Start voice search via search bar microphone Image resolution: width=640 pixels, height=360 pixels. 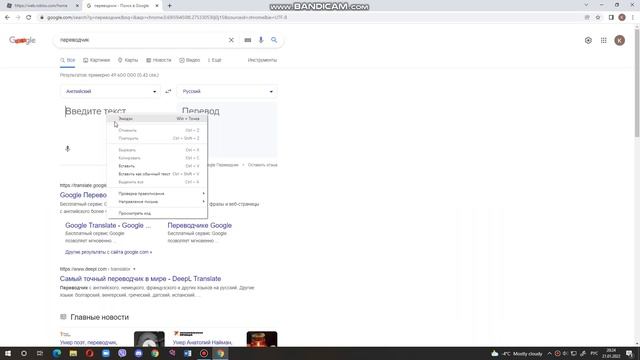pyautogui.click(x=261, y=40)
